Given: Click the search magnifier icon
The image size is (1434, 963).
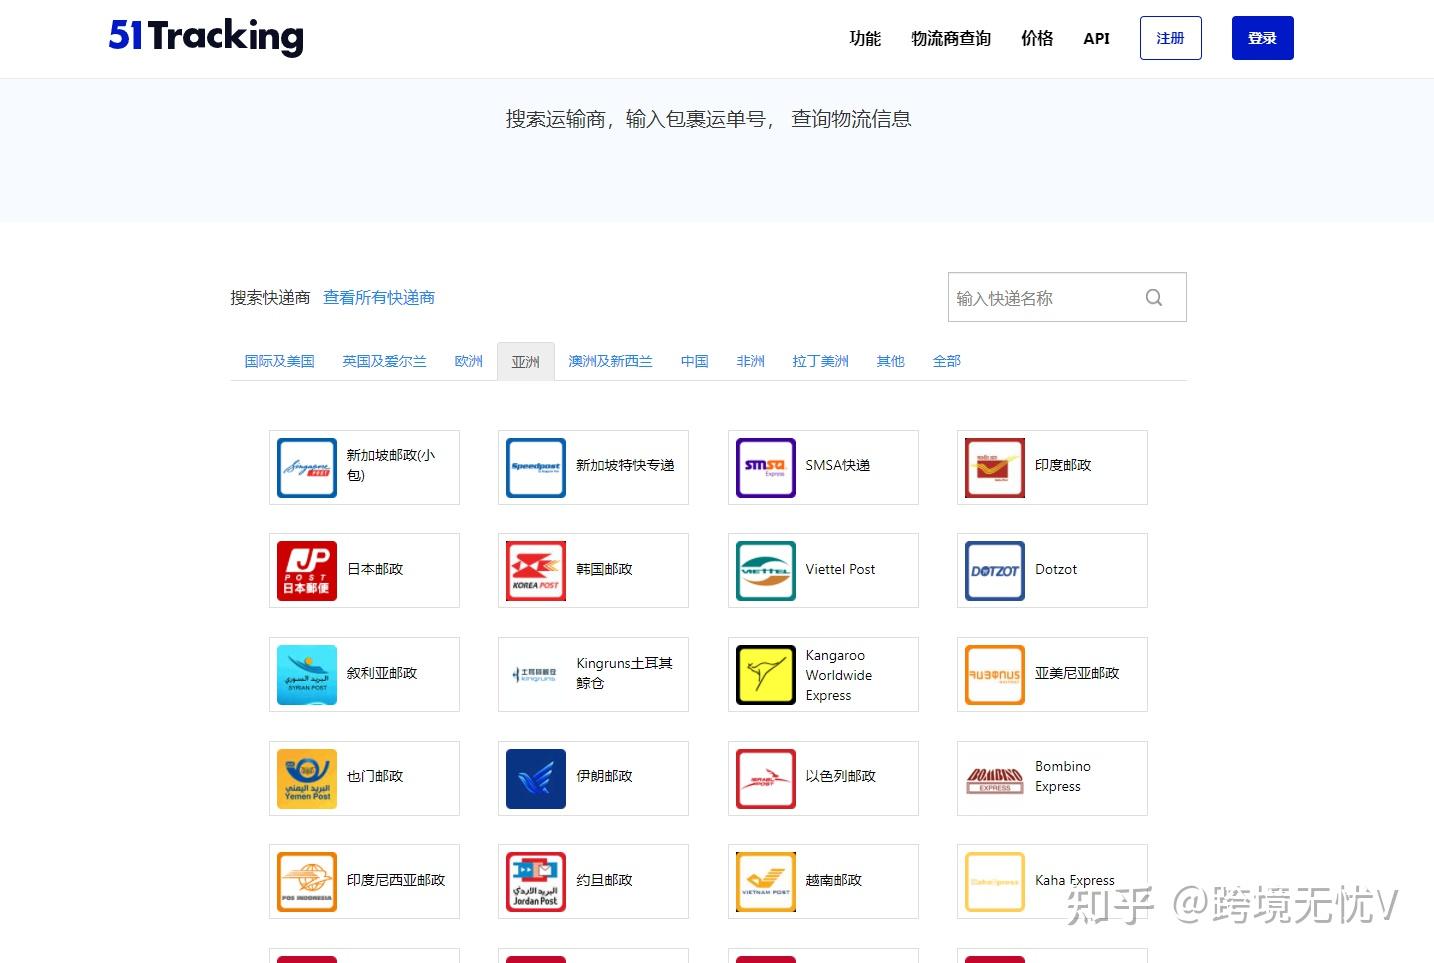Looking at the screenshot, I should (1154, 298).
